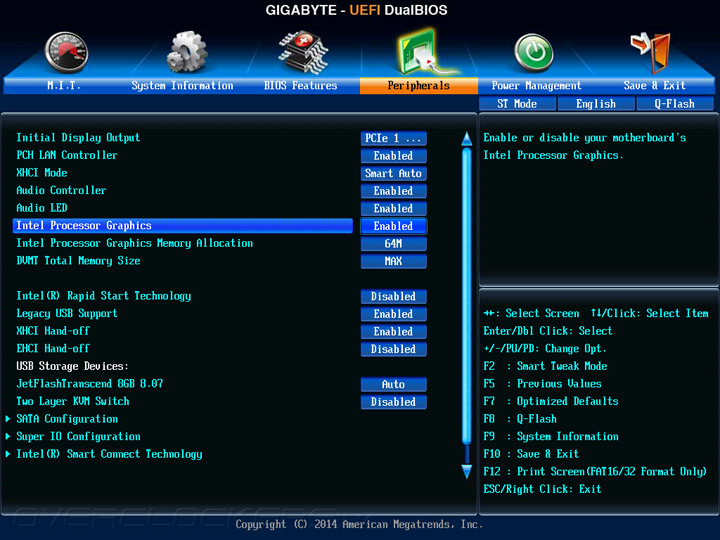The height and width of the screenshot is (540, 720).
Task: Select the PCH LAN Controller row label
Action: (67, 155)
